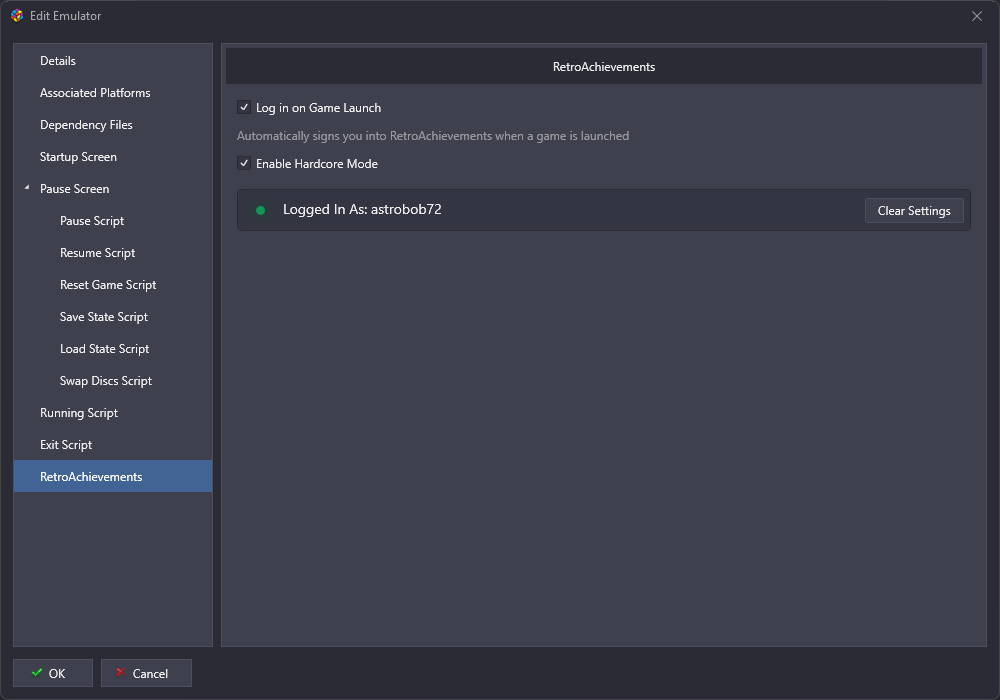Screen dimensions: 1000x700
Task: Choose Save State Script item
Action: pos(113,316)
